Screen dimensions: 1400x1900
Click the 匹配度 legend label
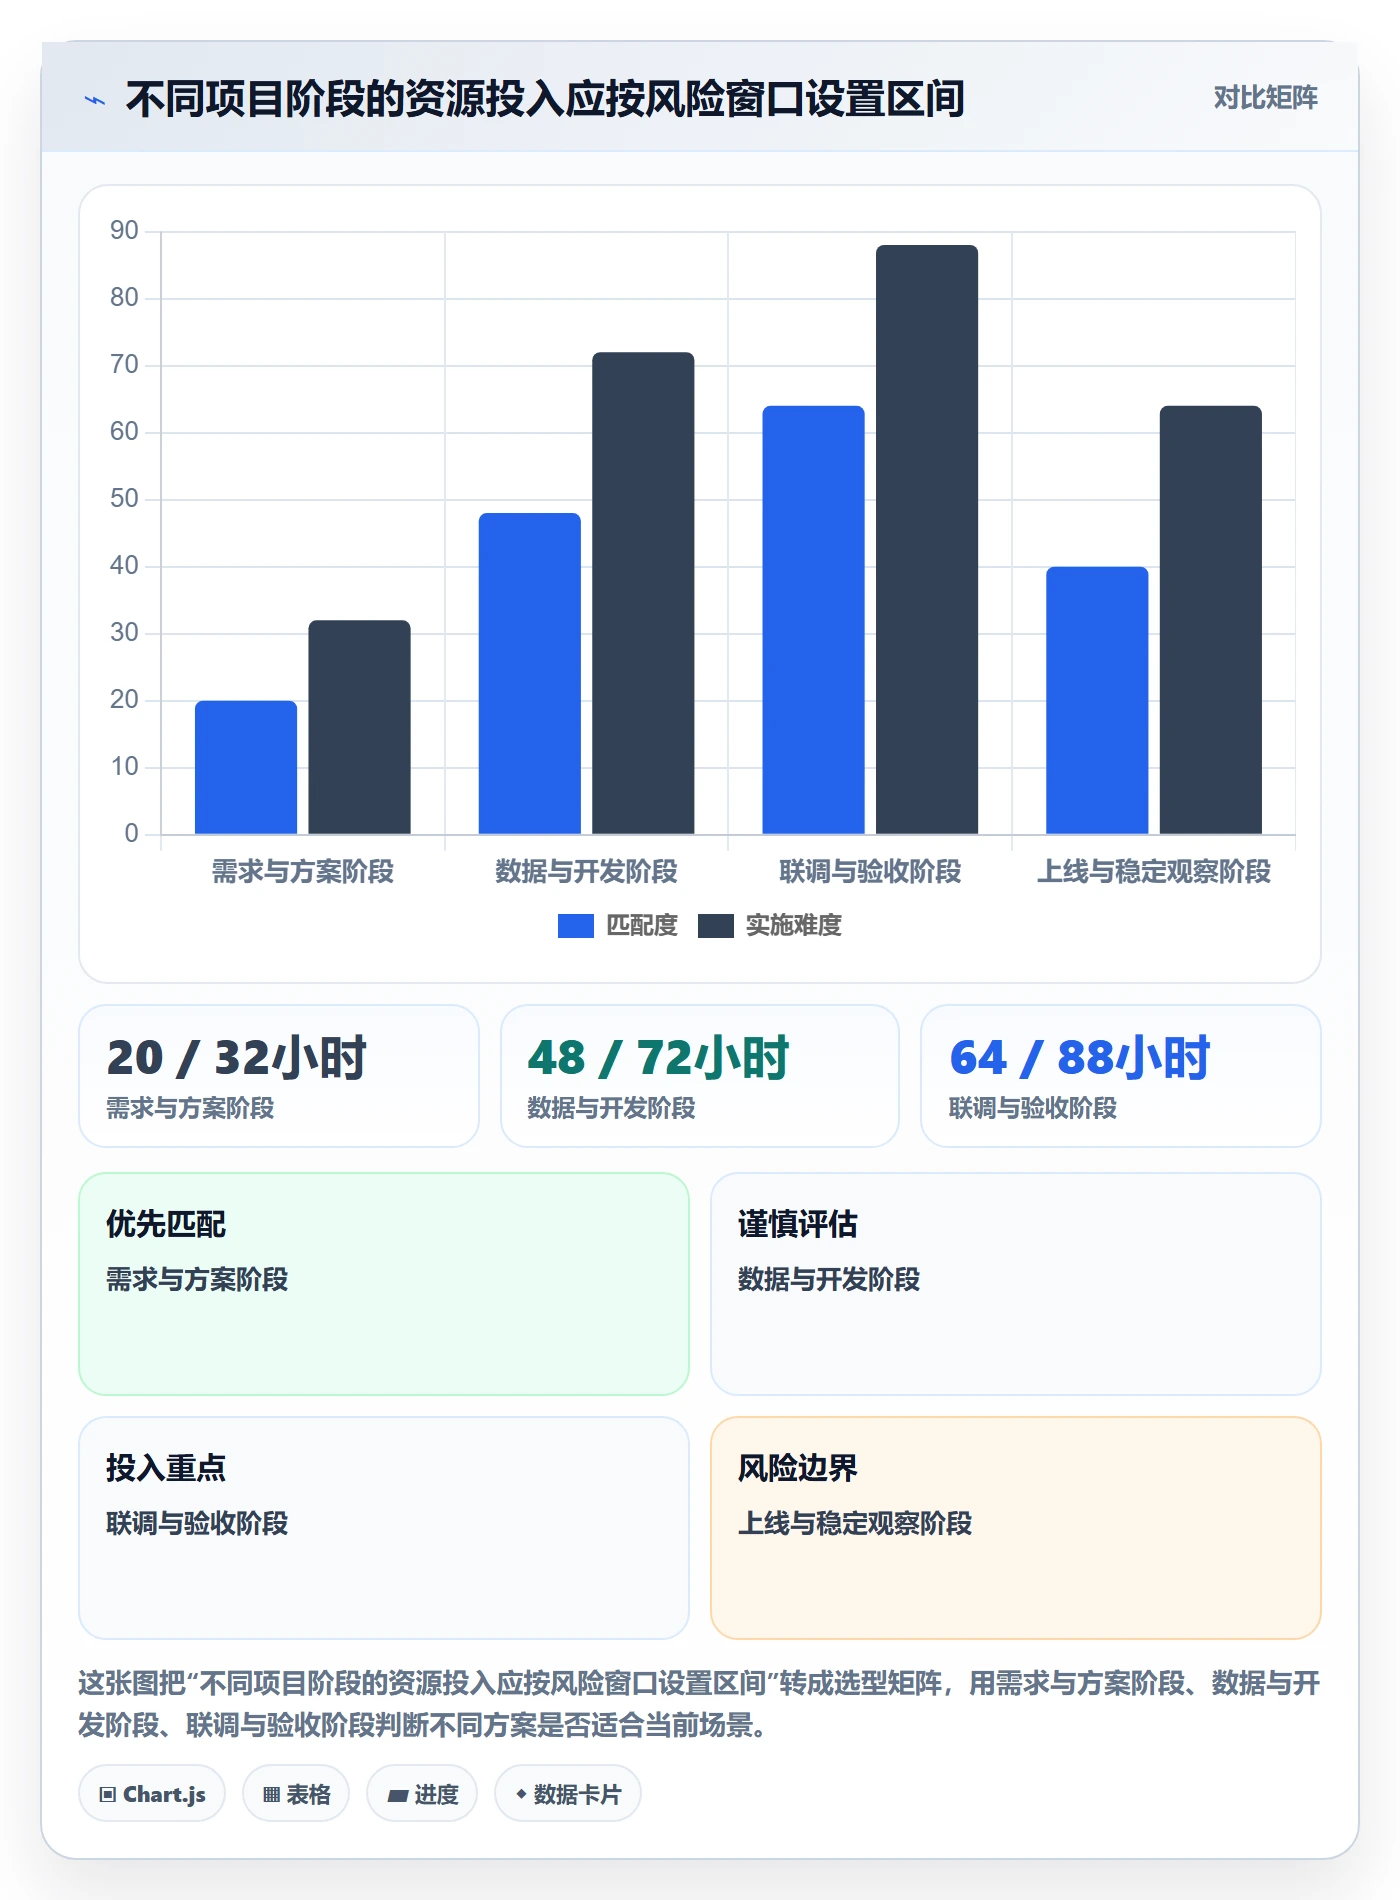tap(642, 926)
